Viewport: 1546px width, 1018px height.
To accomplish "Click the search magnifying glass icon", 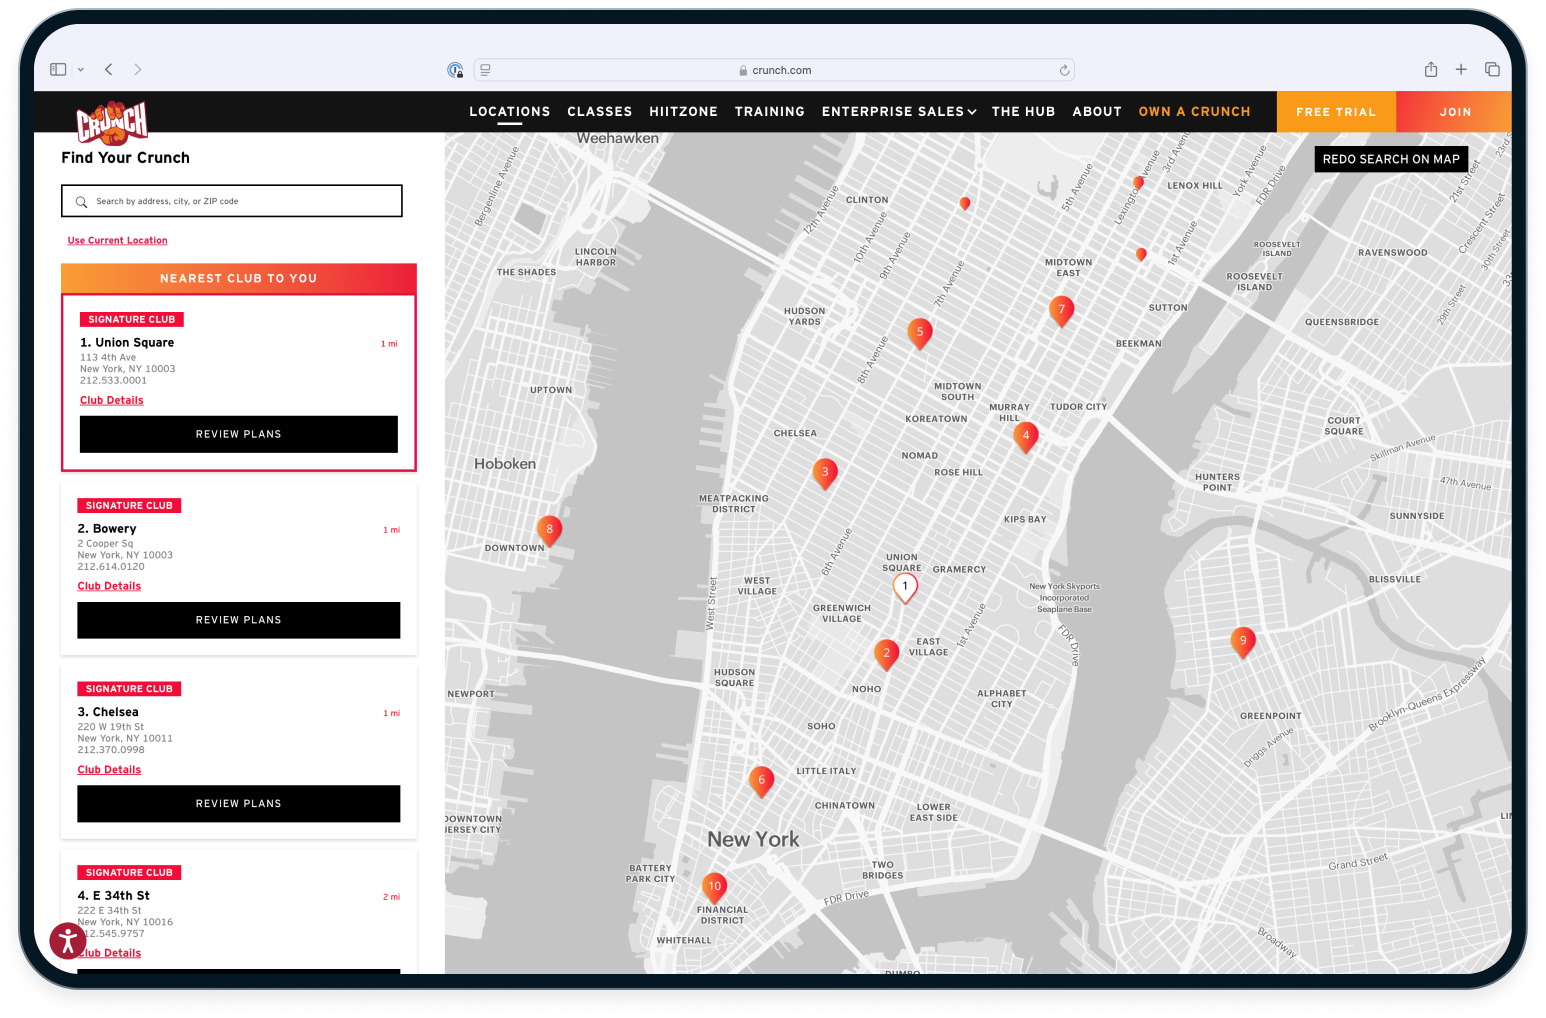I will click(82, 201).
